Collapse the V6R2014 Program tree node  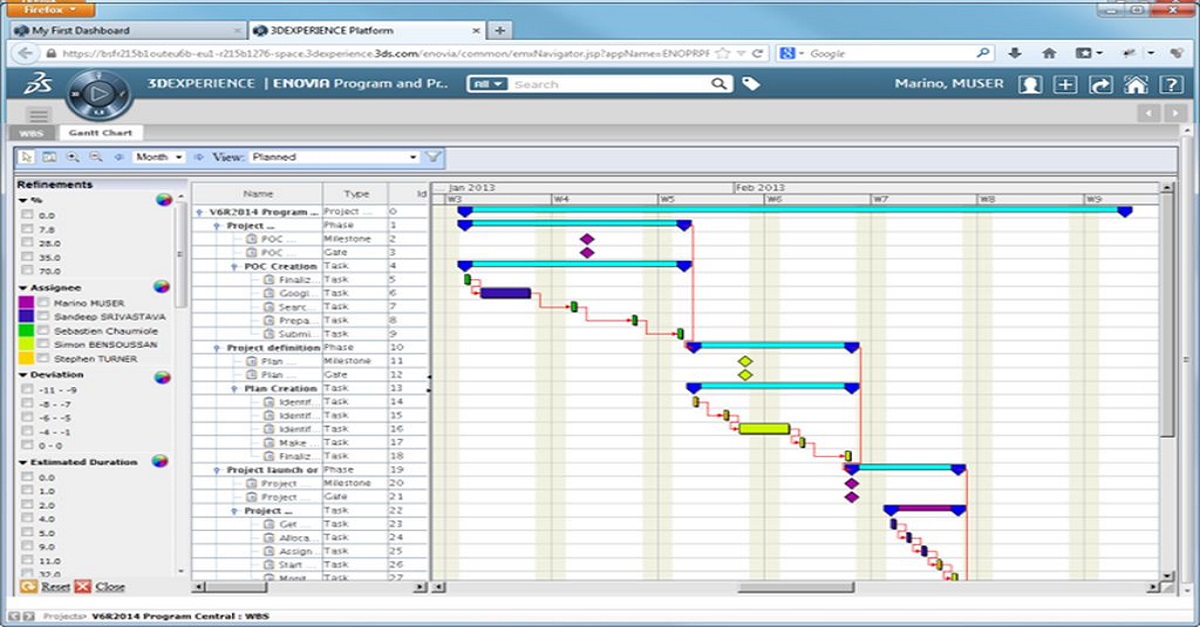pos(200,212)
